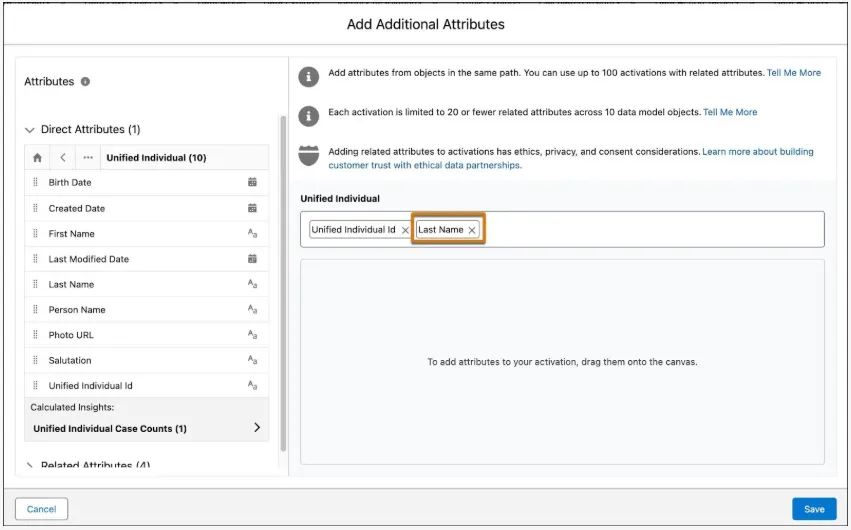This screenshot has width=851, height=530.
Task: Click the Cancel button
Action: 41,509
